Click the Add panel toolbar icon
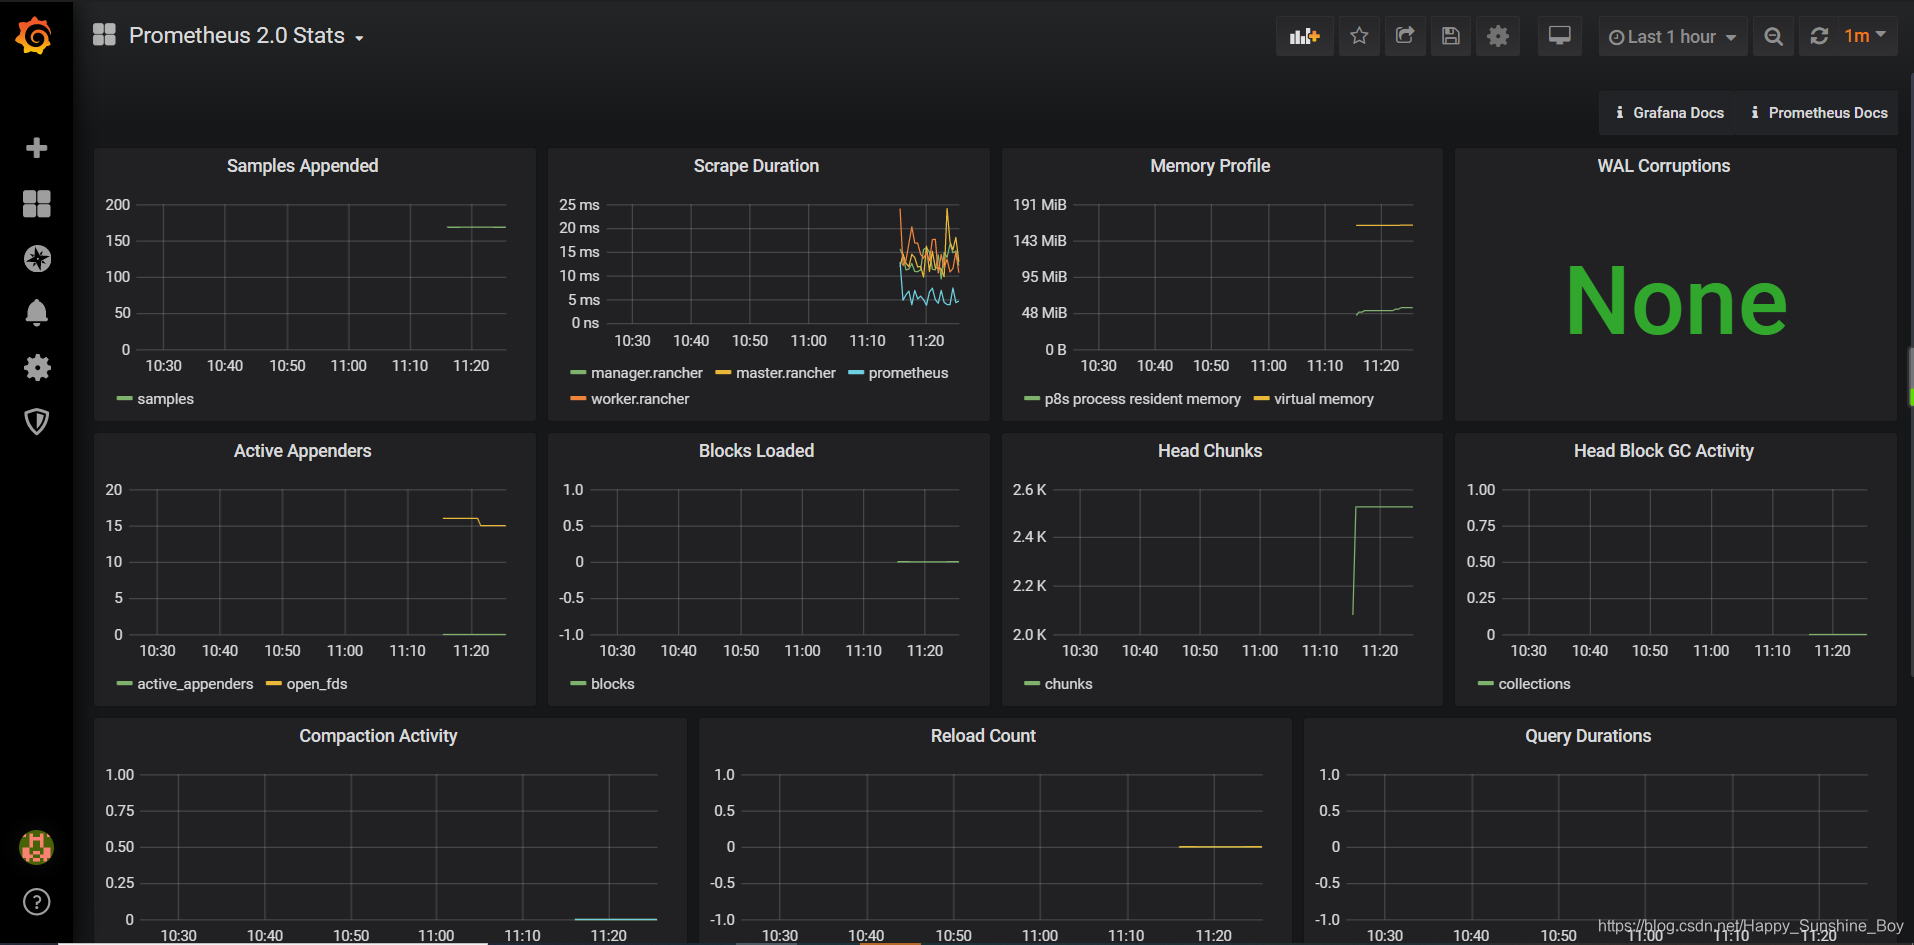Screen dimensions: 1914x945 pos(1304,36)
